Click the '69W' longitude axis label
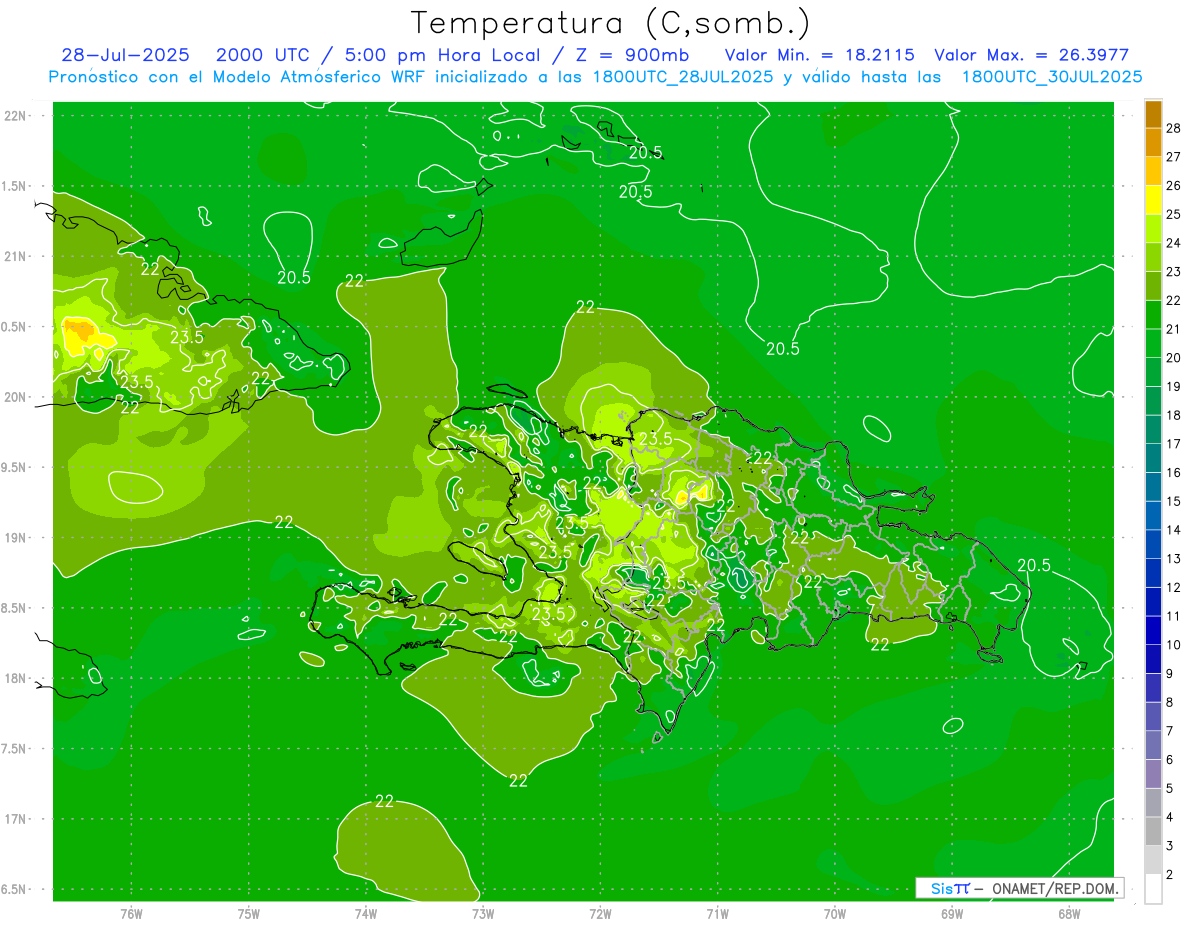The width and height of the screenshot is (1200, 927). point(952,912)
